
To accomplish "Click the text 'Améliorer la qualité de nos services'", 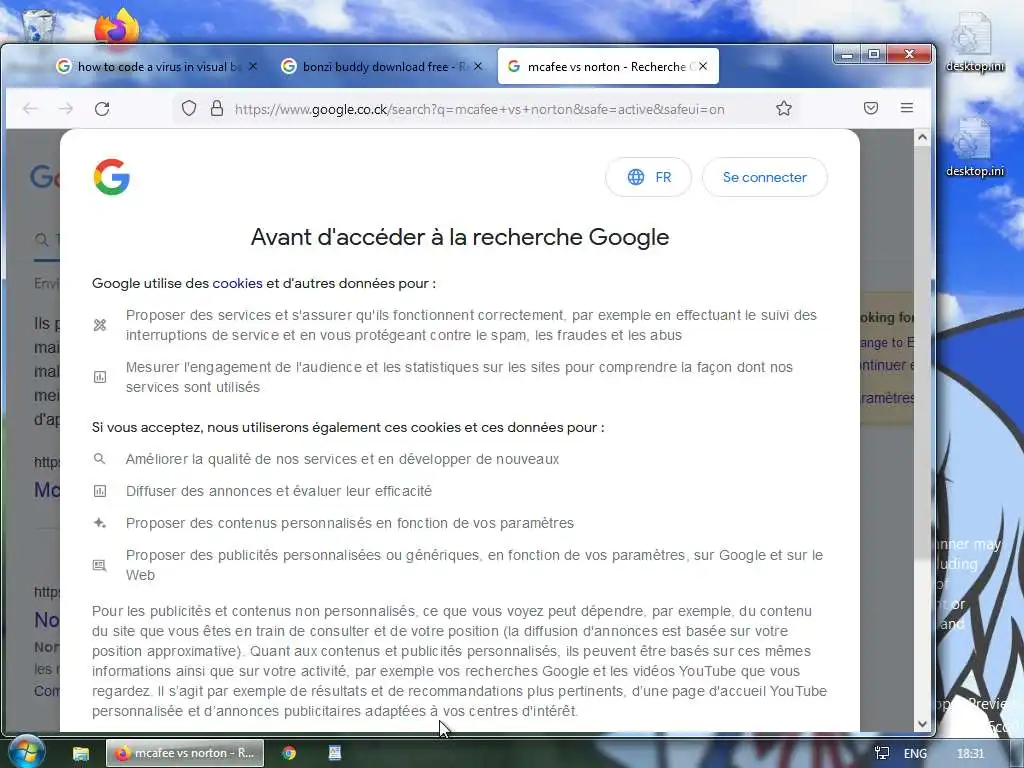I will (238, 459).
